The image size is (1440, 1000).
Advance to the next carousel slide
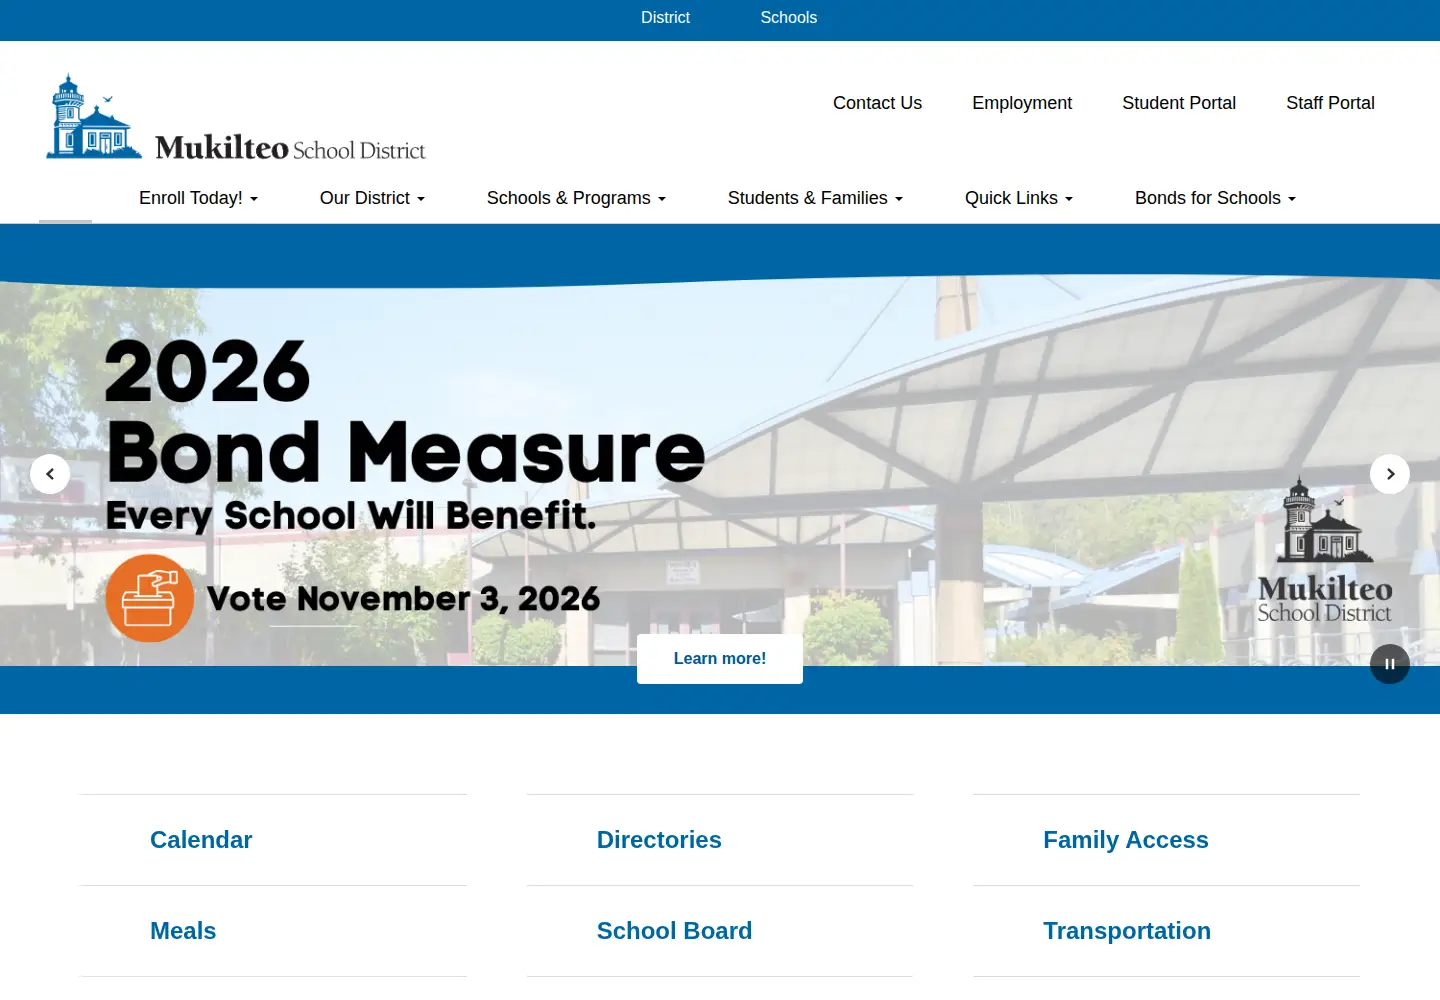tap(1390, 474)
